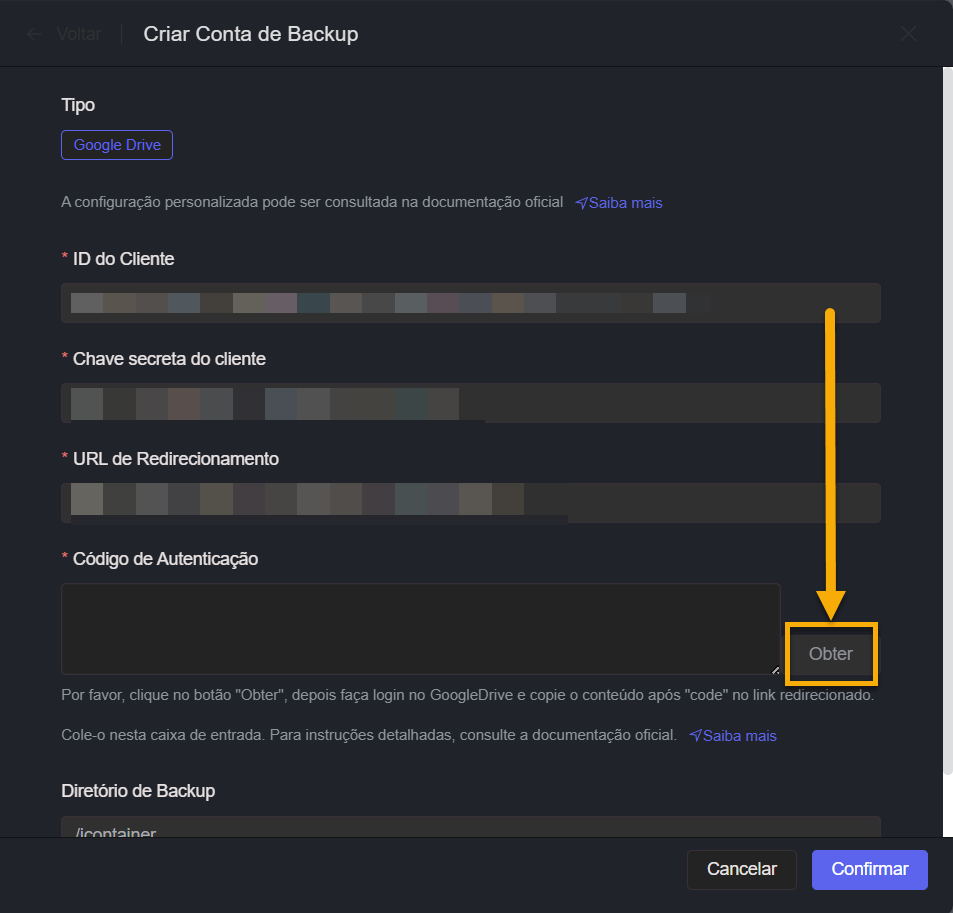Click the Confirmar button
This screenshot has height=913, width=953.
pos(870,869)
